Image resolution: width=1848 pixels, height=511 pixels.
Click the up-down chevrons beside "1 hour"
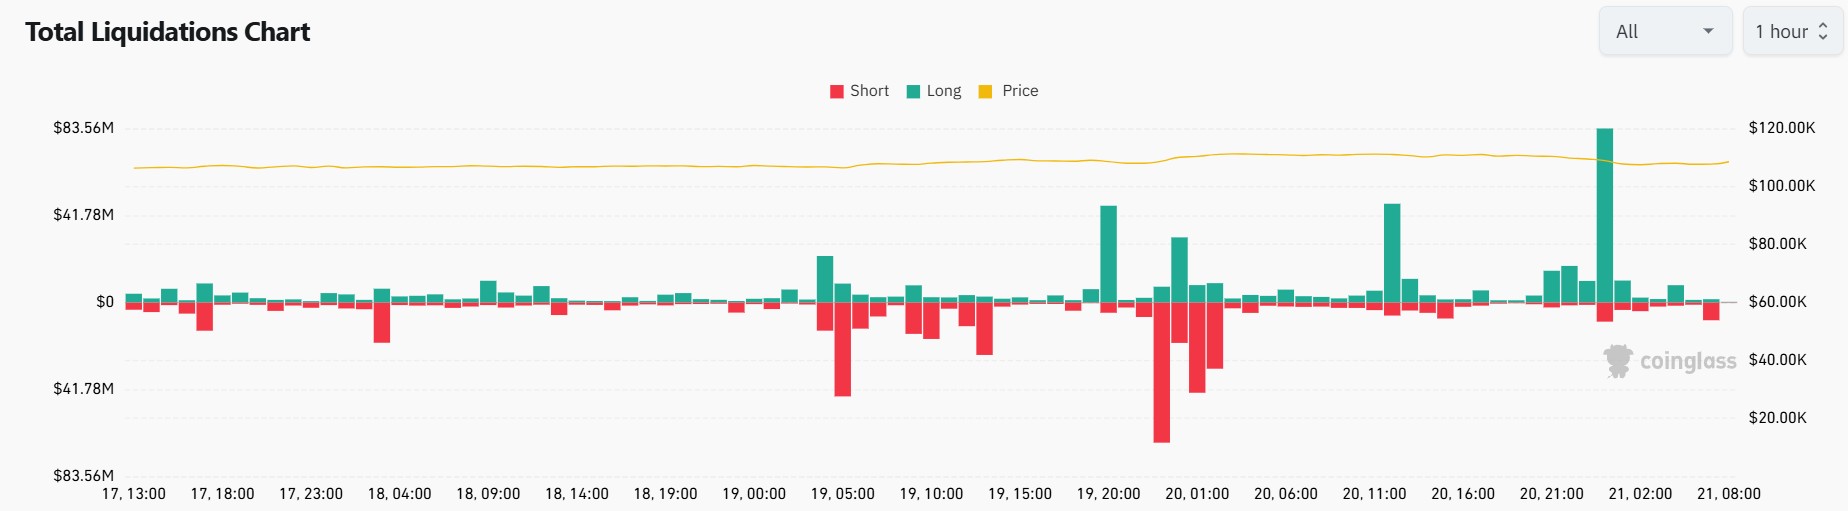tap(1823, 32)
